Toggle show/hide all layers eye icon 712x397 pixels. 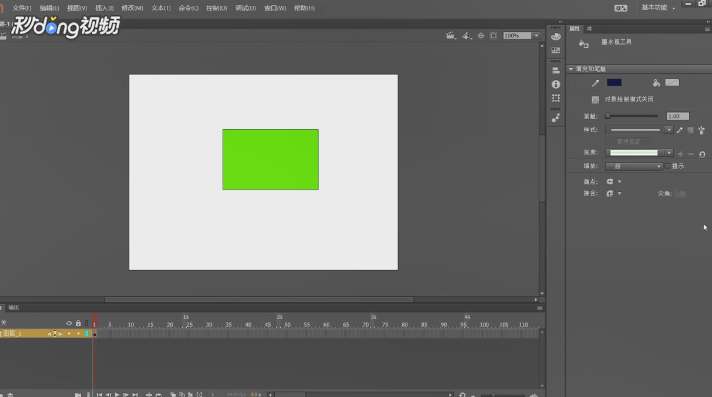tap(69, 323)
